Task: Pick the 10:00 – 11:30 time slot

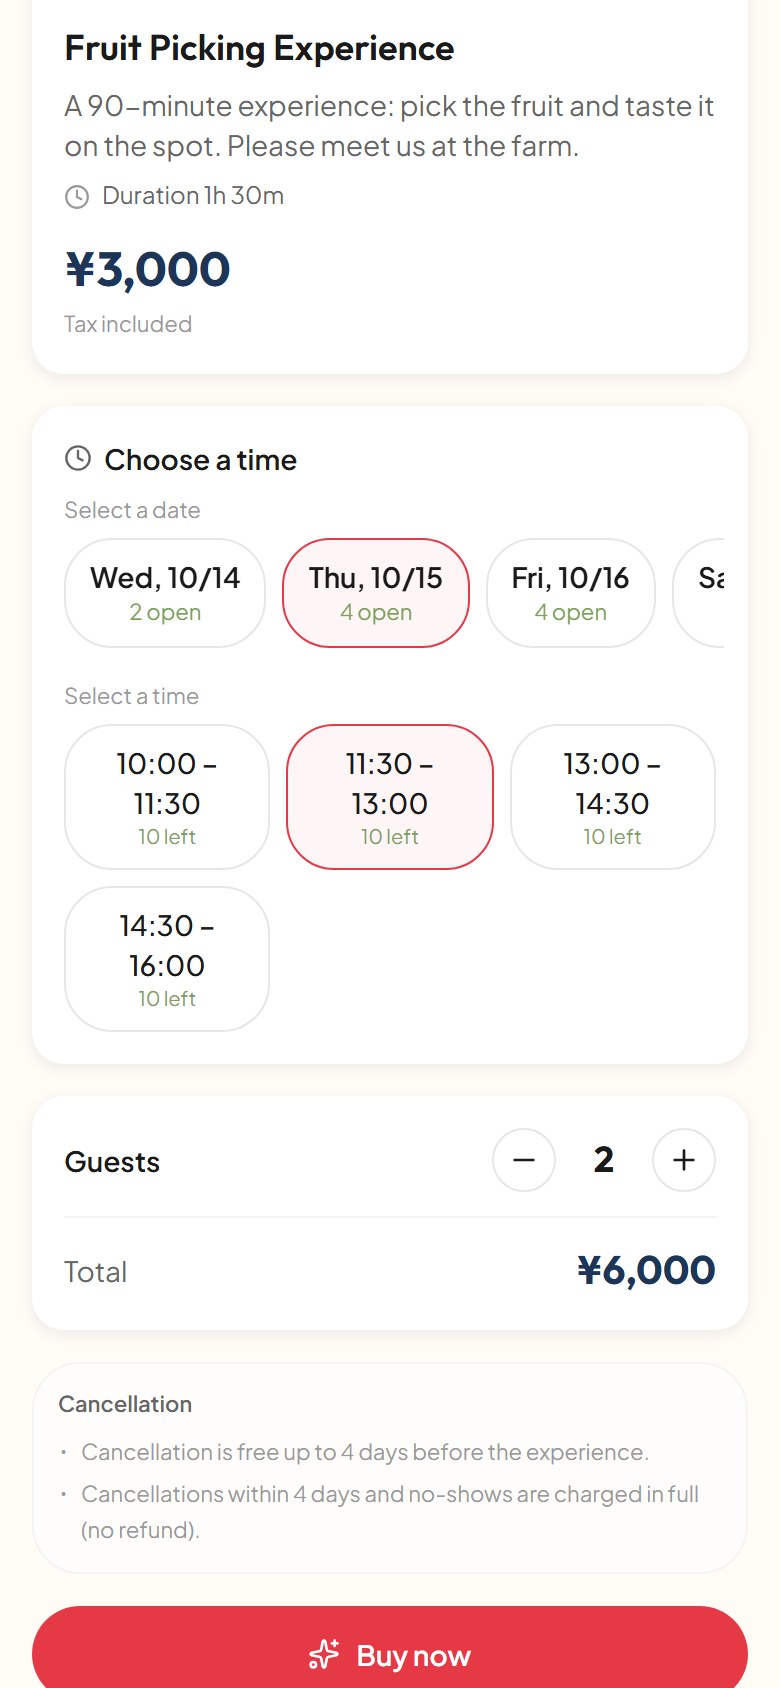Action: pyautogui.click(x=167, y=797)
